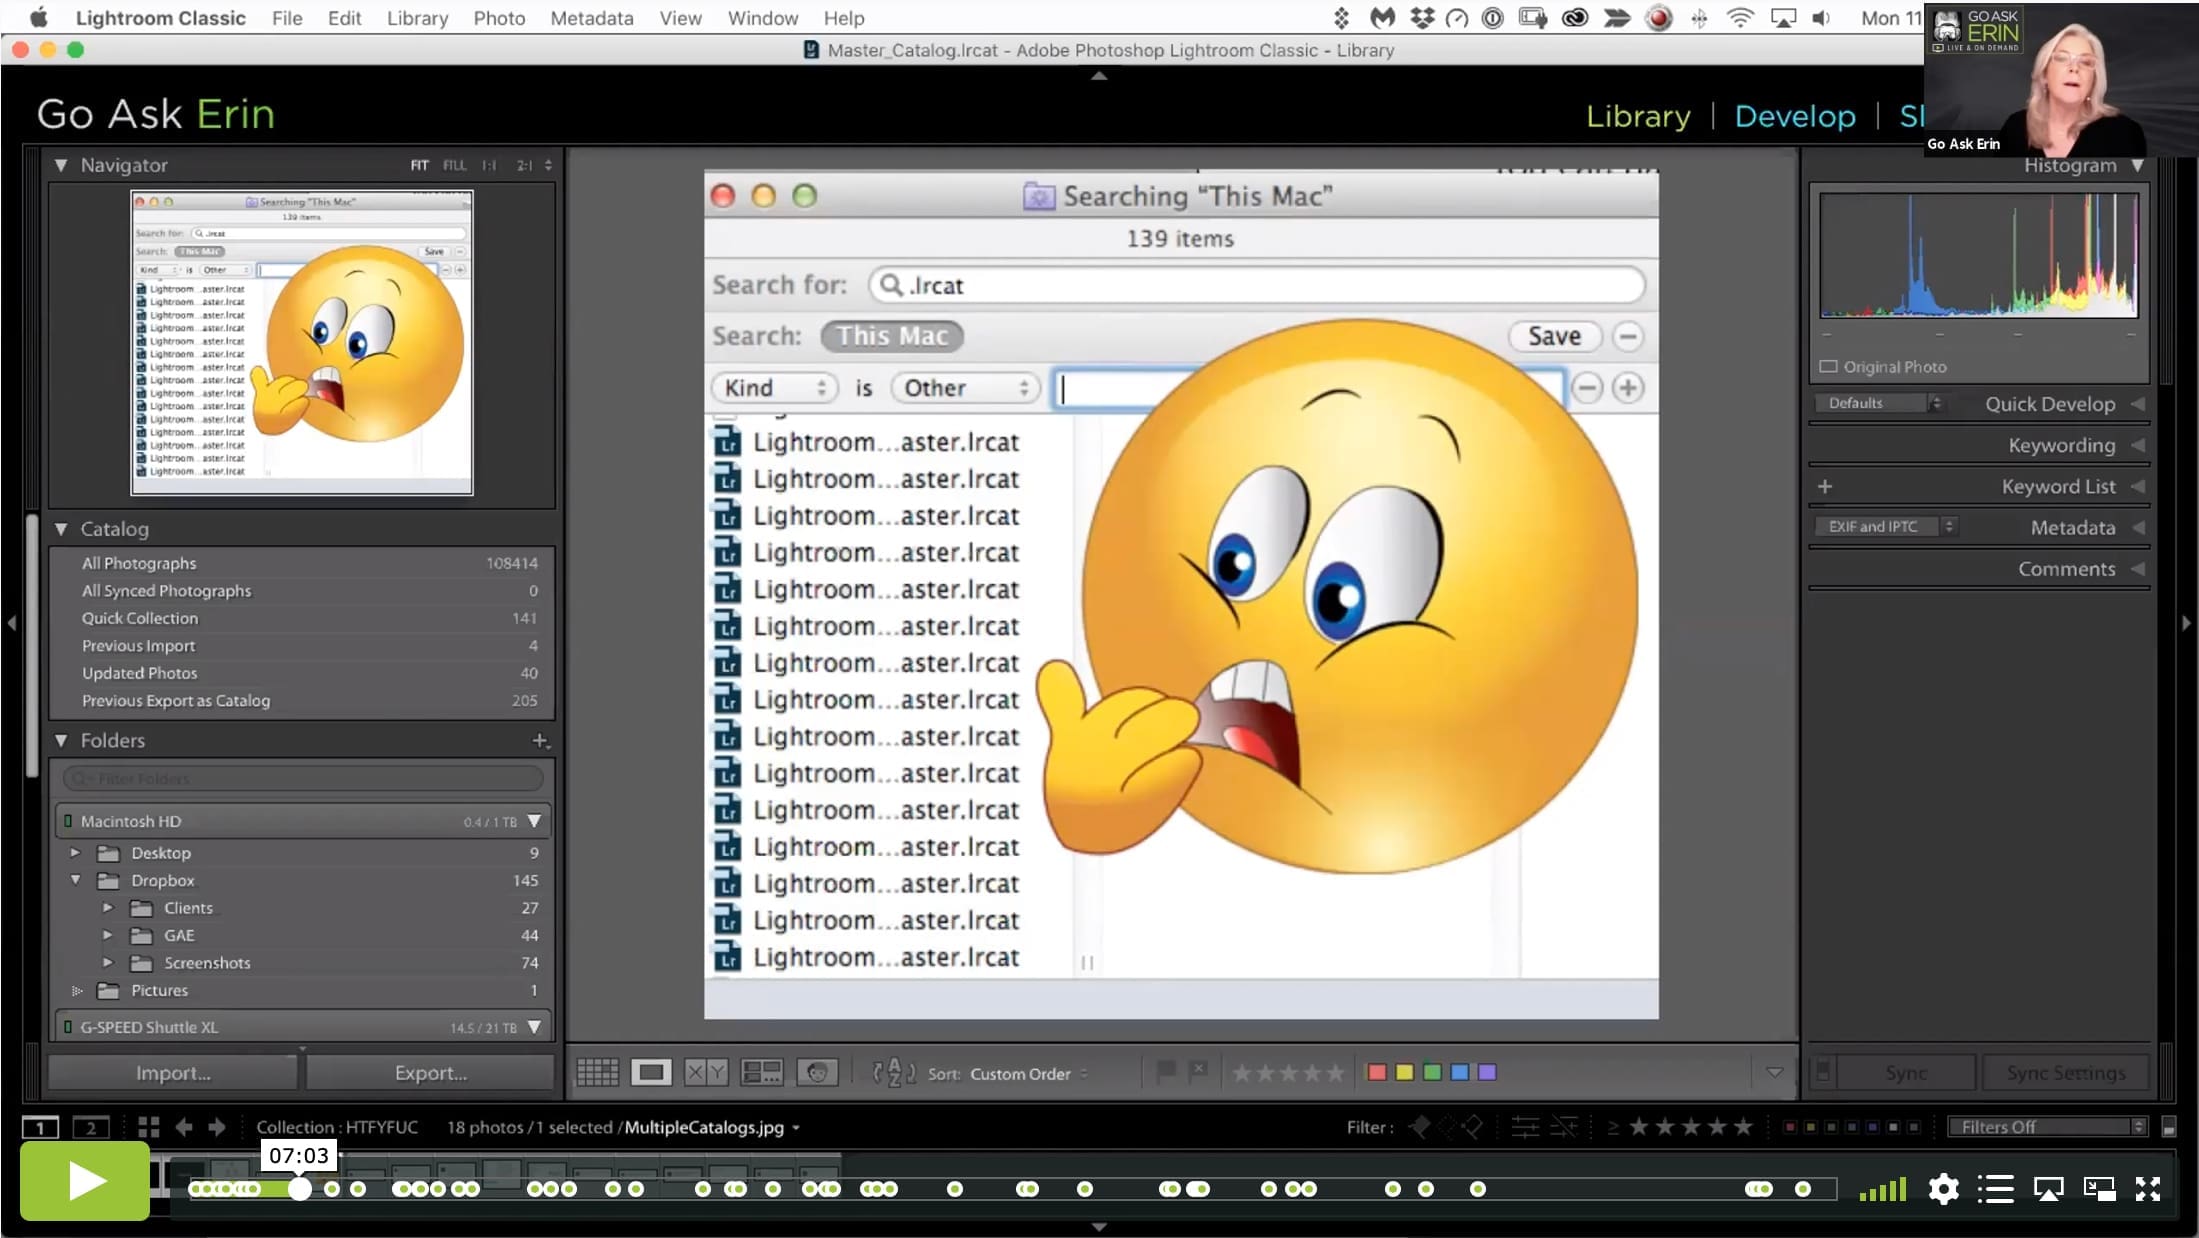Select the red color label swatch
The width and height of the screenshot is (2199, 1238).
click(1377, 1073)
